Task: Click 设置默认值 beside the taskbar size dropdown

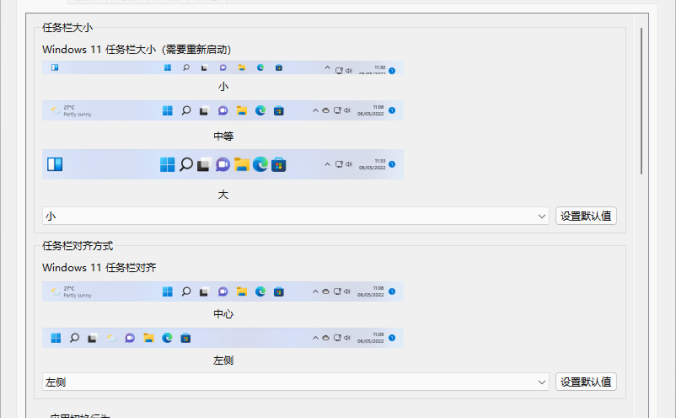Action: pyautogui.click(x=586, y=216)
